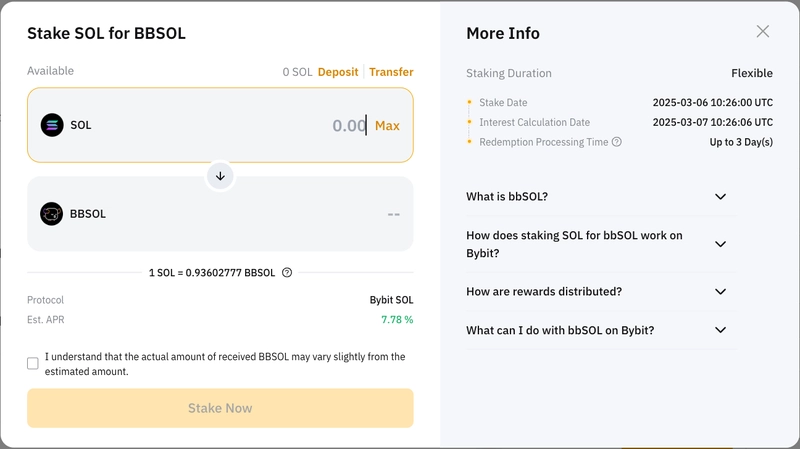Click the Bybit SOL protocol label

(391, 300)
